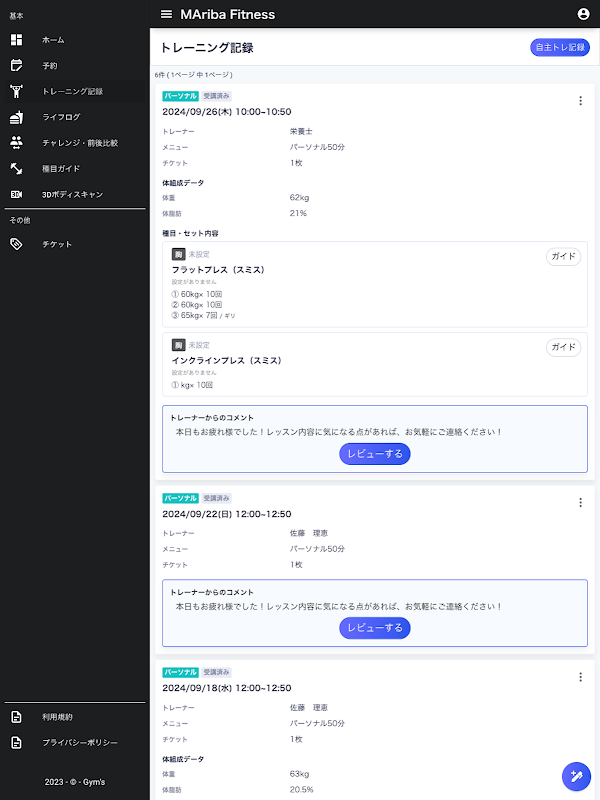600x800 pixels.
Task: Select トレーニング記録 sidebar item
Action: pos(75,91)
